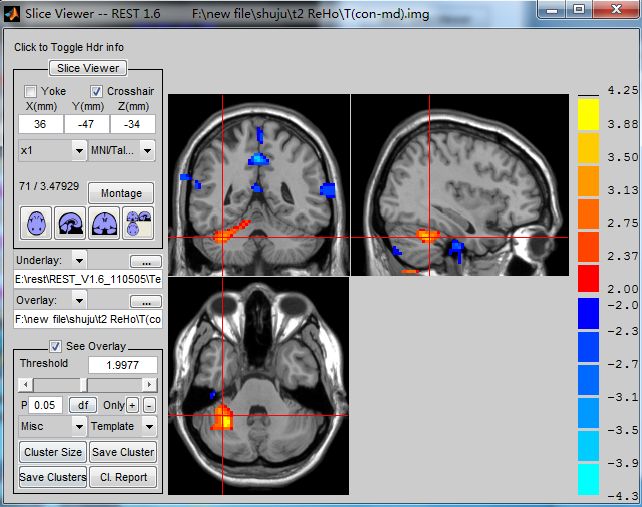642x507 pixels.
Task: Click the Y(mm) coordinate field
Action: click(x=86, y=124)
